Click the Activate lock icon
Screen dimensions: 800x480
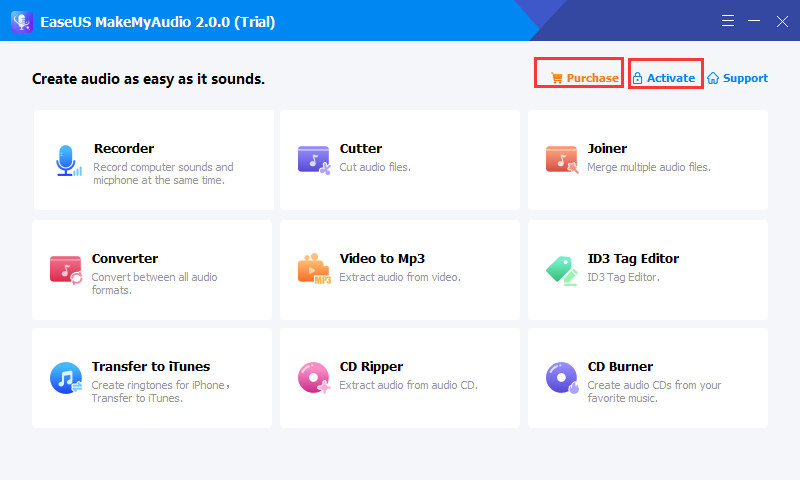(637, 78)
